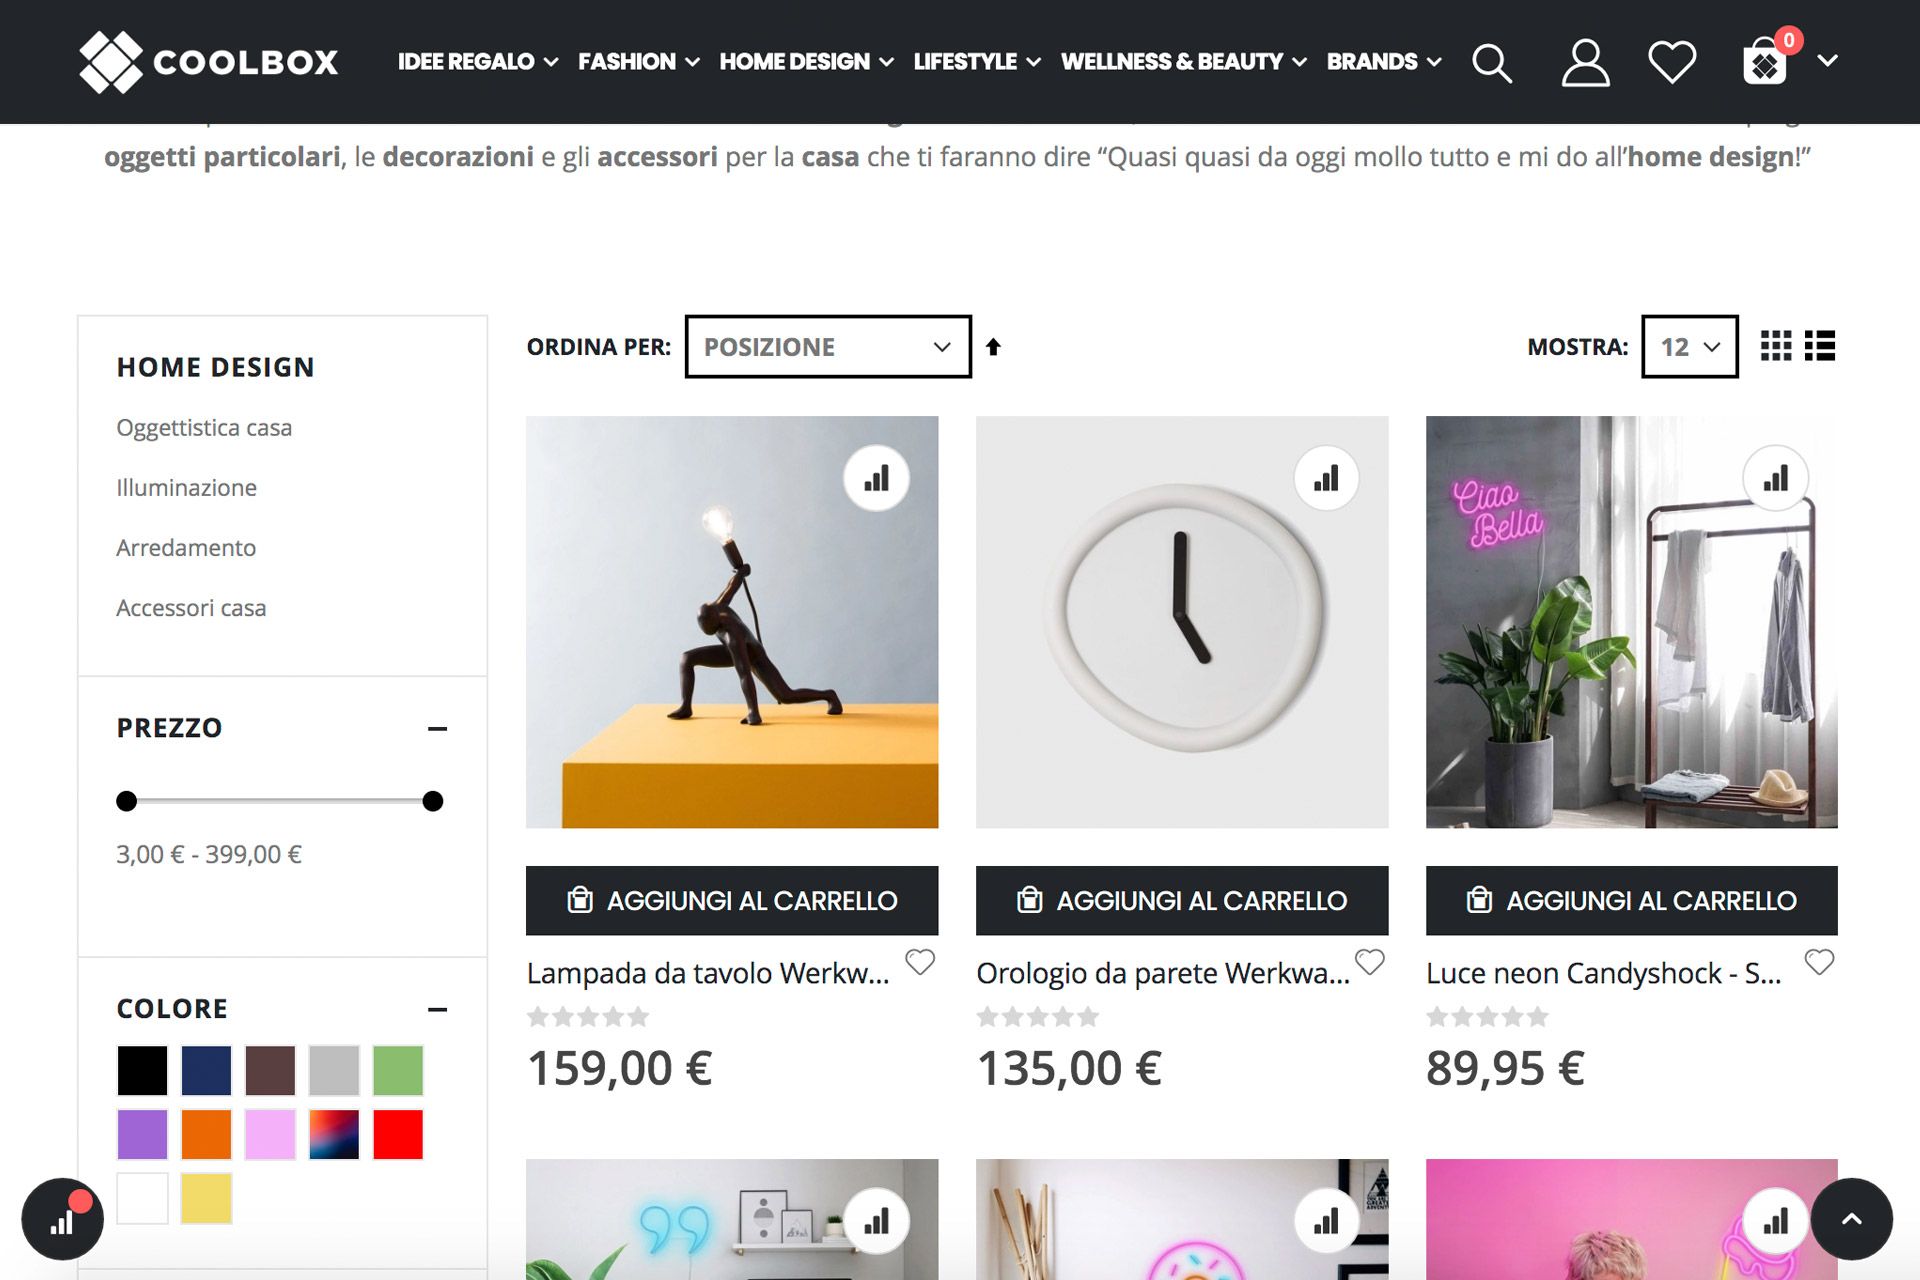Open the user account icon
This screenshot has width=1920, height=1280.
click(1585, 62)
